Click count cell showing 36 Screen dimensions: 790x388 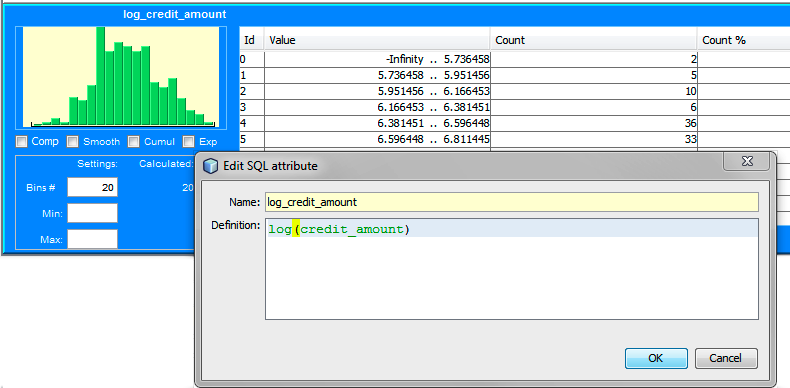click(x=594, y=123)
